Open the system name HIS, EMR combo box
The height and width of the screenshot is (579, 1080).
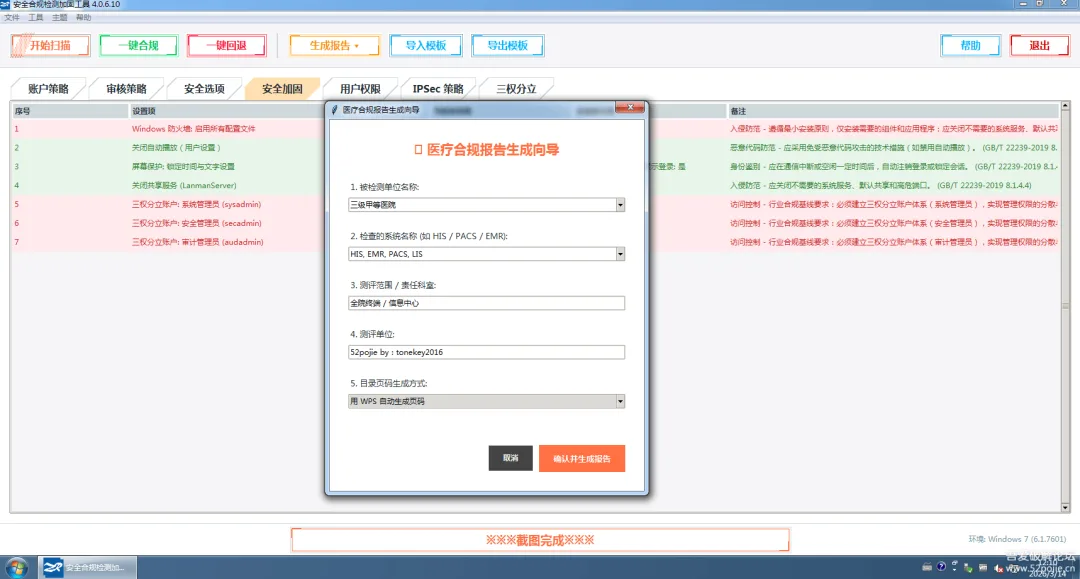[x=620, y=254]
